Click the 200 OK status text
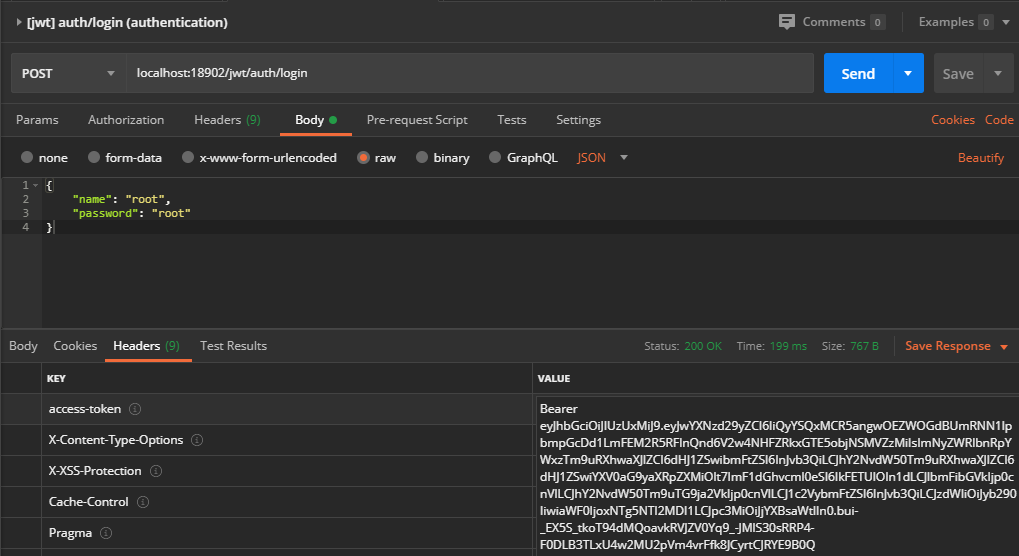 click(703, 346)
